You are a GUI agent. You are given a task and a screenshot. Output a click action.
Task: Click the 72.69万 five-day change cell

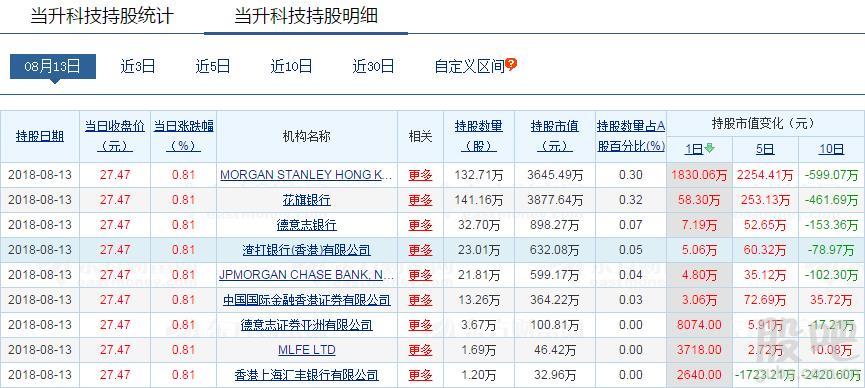[765, 300]
